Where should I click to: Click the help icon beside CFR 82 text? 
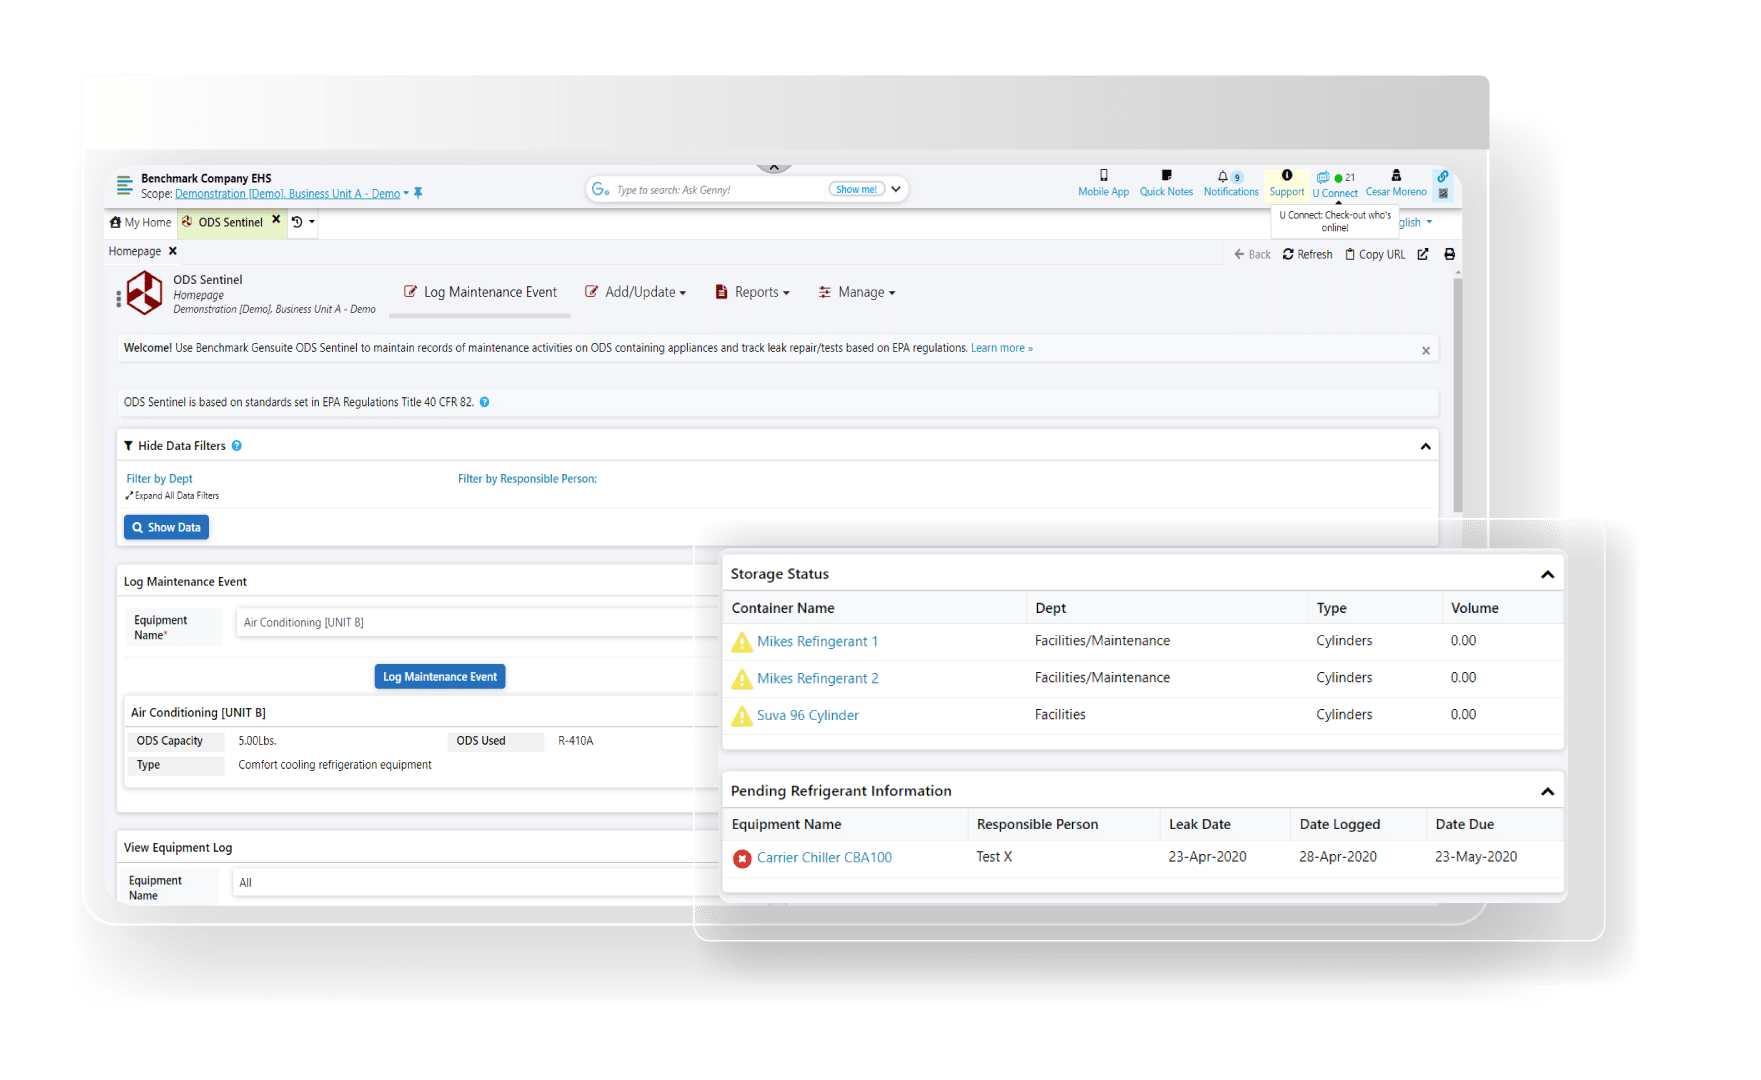(x=484, y=402)
